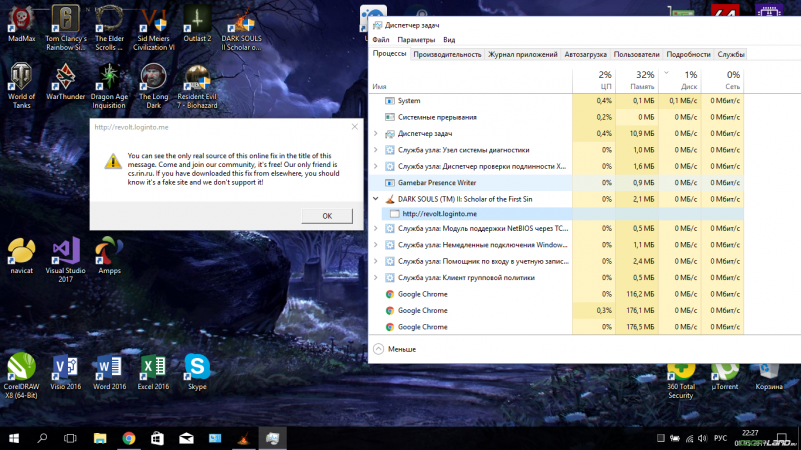This screenshot has height=450, width=801.
Task: Click the volume icon in system tray
Action: 702,438
